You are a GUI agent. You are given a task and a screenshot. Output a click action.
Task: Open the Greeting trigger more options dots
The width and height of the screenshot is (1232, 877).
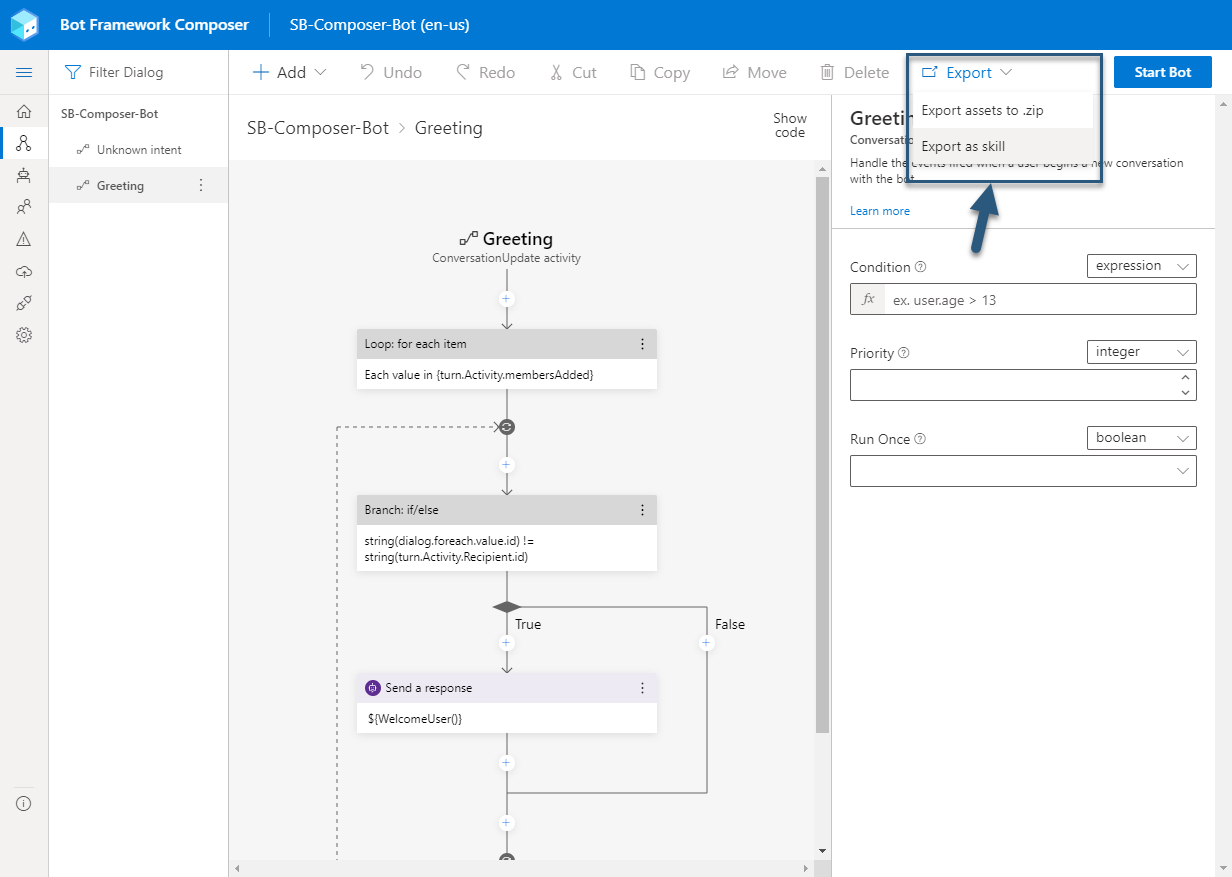point(201,185)
